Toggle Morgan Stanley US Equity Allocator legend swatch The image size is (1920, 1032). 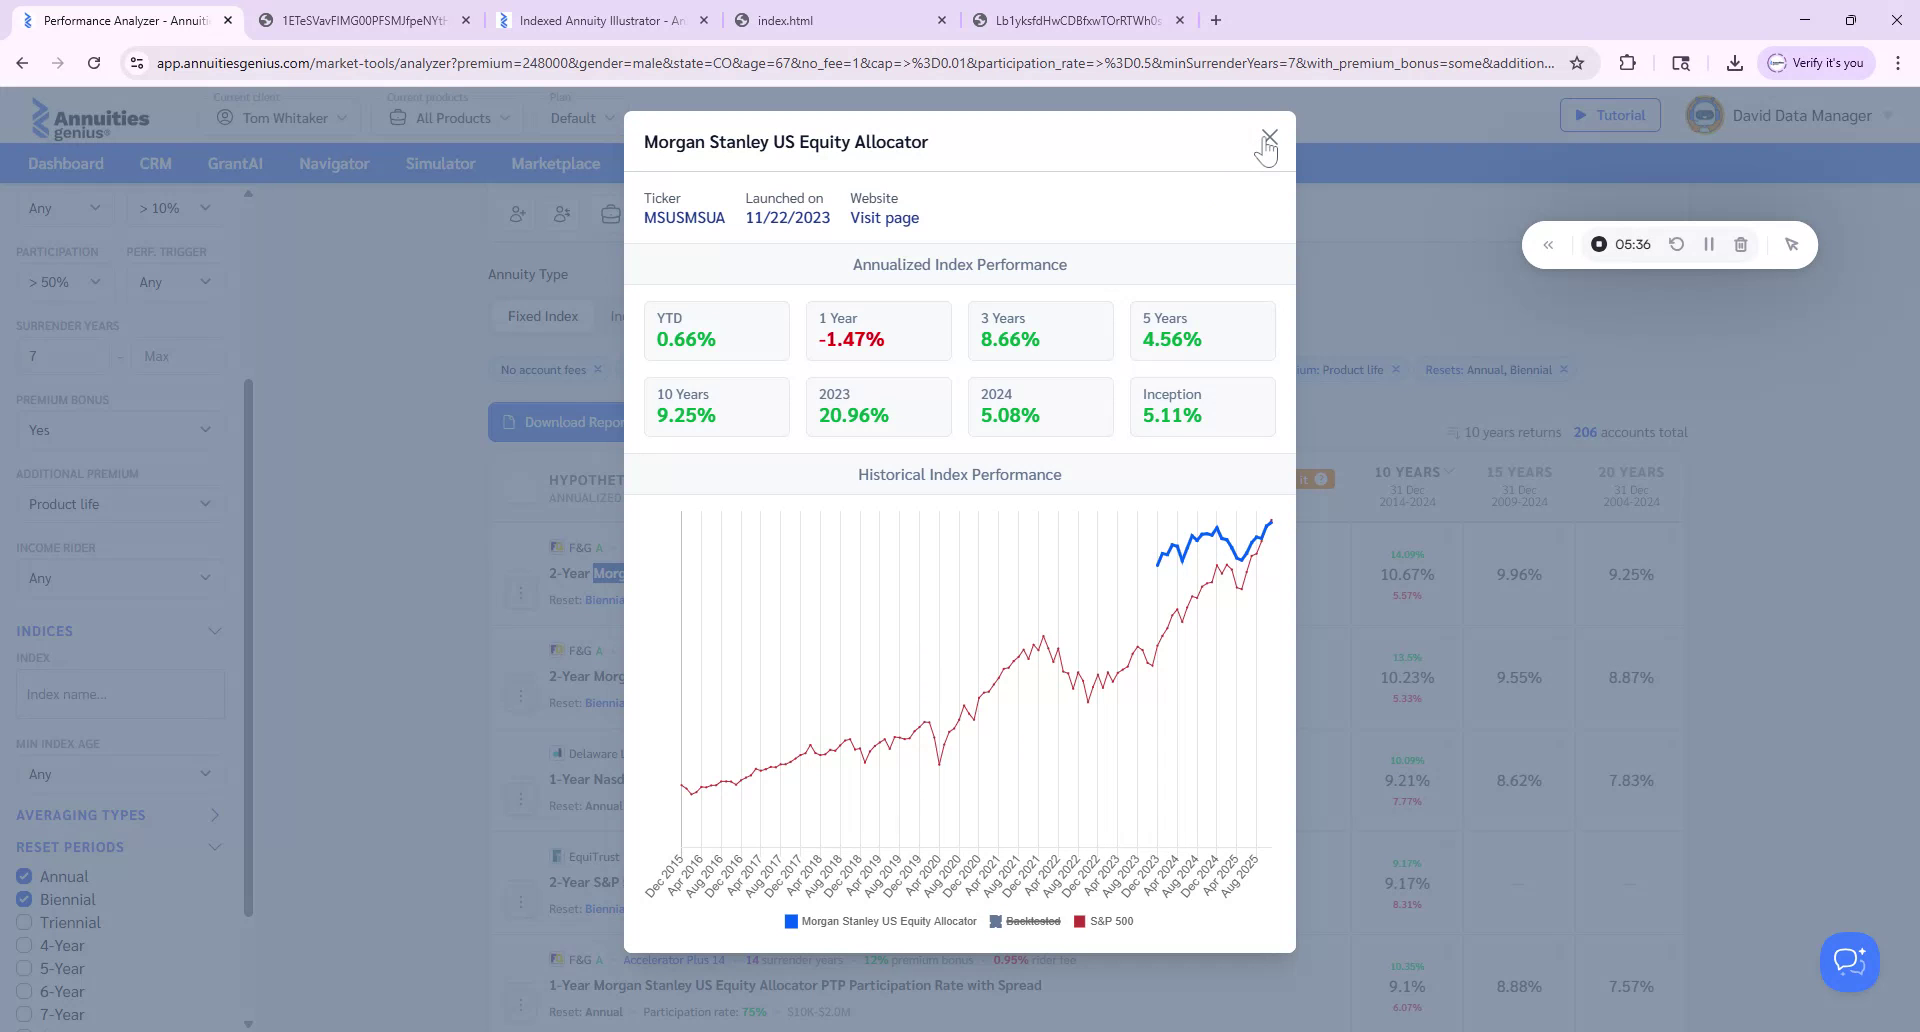[791, 921]
